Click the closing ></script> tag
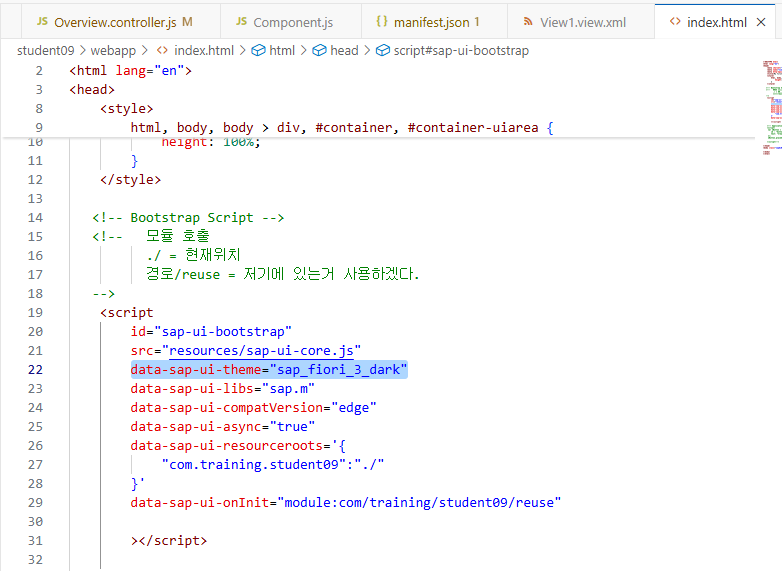 click(x=169, y=541)
